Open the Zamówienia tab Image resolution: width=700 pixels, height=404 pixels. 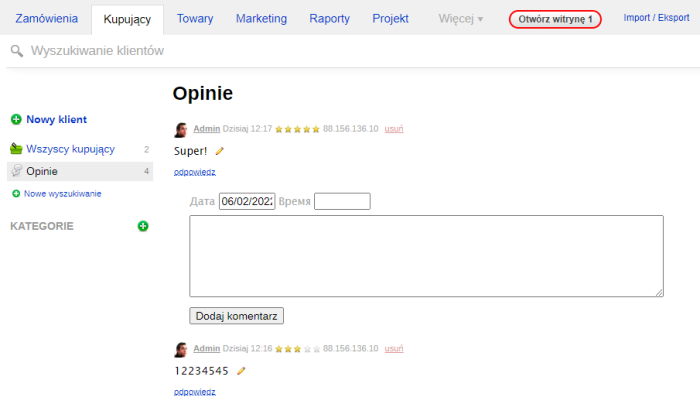click(46, 19)
